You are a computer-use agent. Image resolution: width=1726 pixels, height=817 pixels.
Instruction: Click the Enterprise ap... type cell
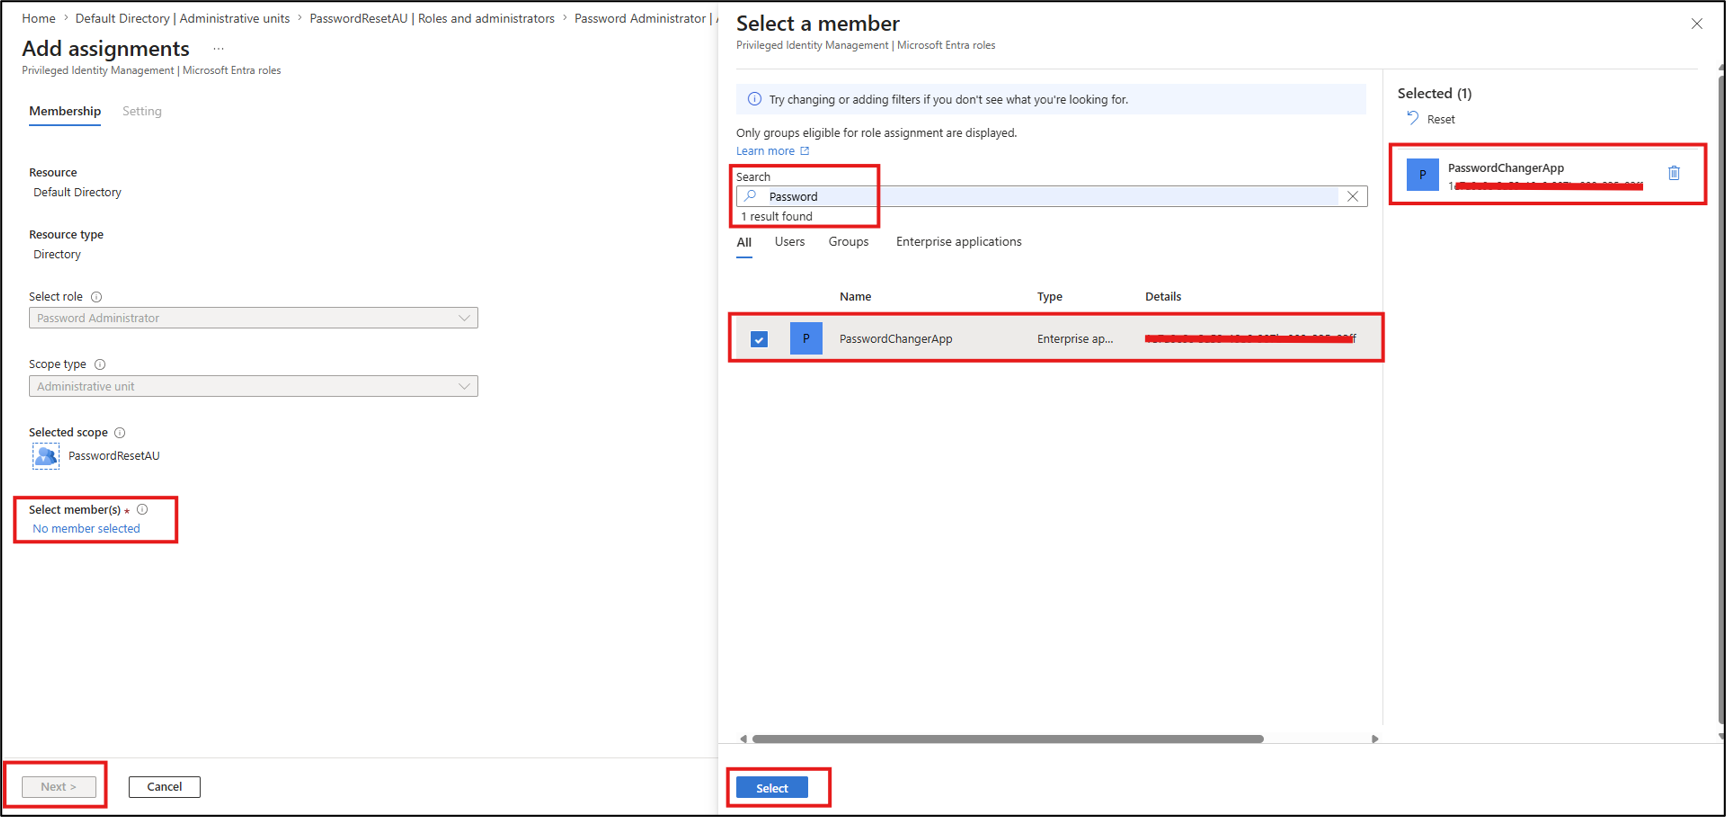coord(1075,339)
